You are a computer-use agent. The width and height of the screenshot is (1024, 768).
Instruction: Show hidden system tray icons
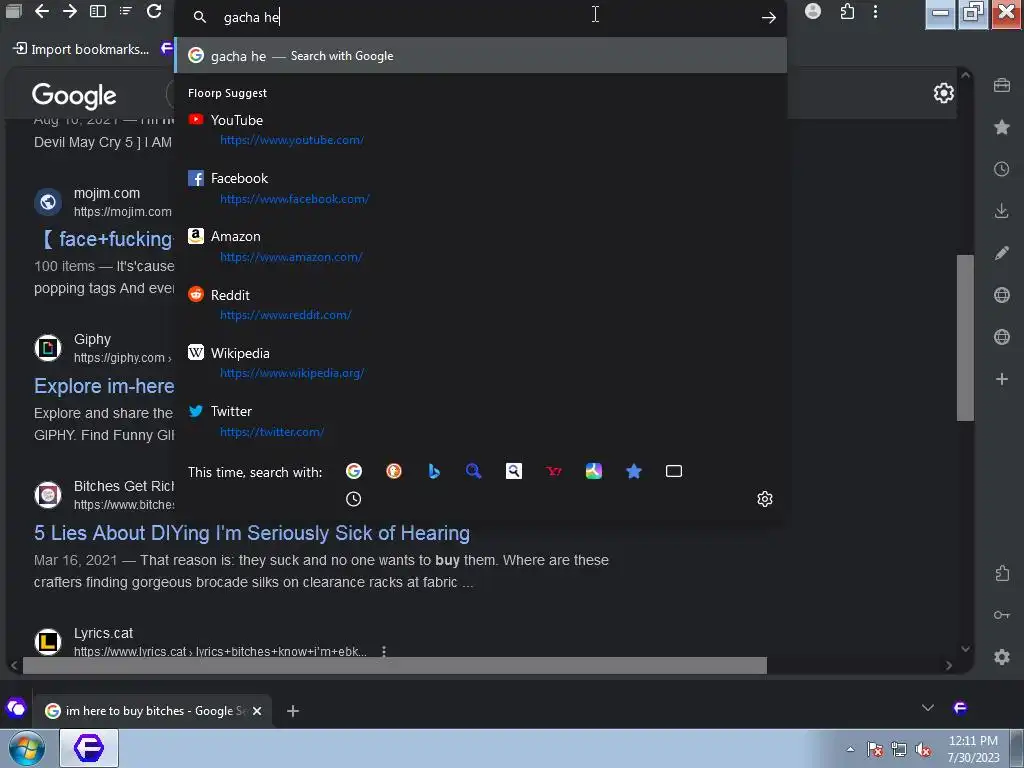tap(850, 750)
